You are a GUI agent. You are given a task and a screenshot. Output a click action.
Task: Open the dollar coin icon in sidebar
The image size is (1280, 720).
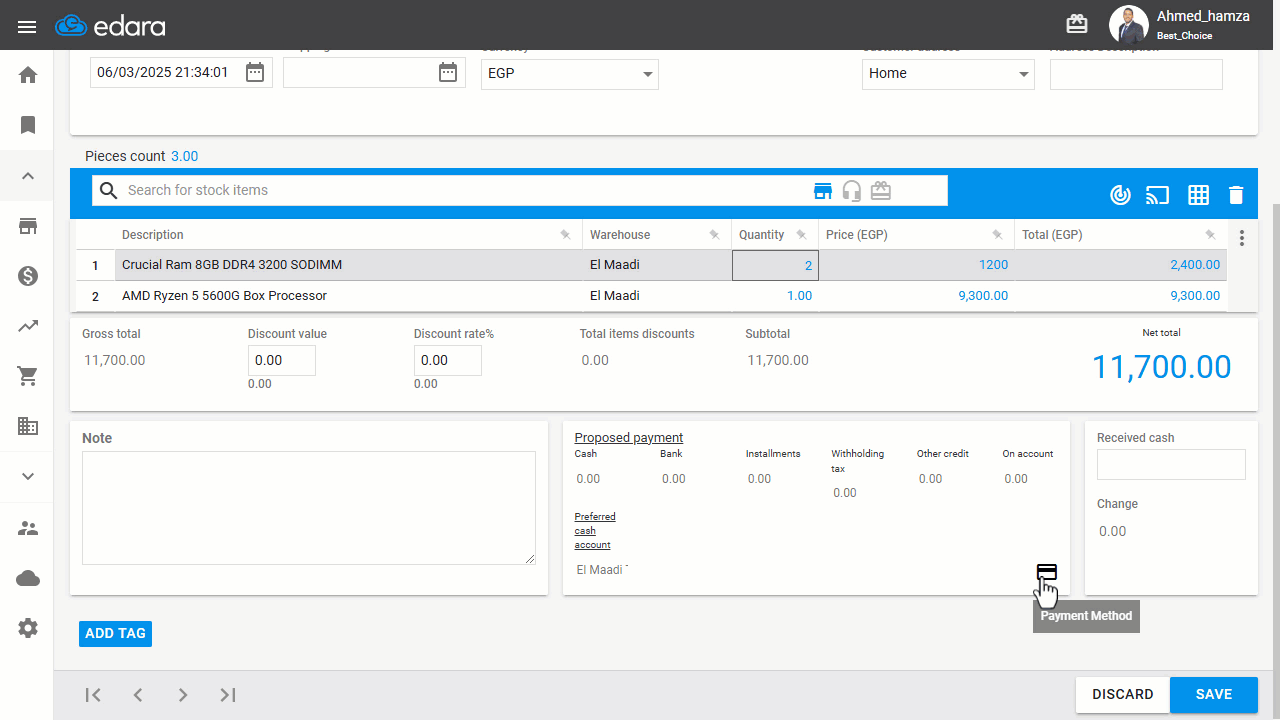pyautogui.click(x=28, y=276)
